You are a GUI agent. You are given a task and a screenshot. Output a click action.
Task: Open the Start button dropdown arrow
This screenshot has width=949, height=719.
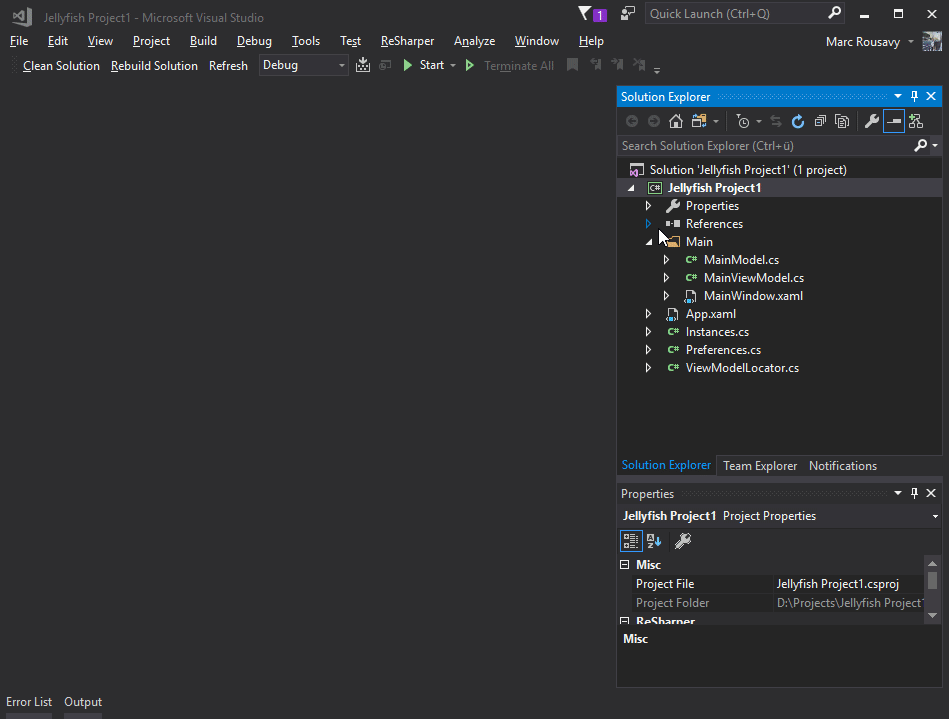[x=453, y=65]
